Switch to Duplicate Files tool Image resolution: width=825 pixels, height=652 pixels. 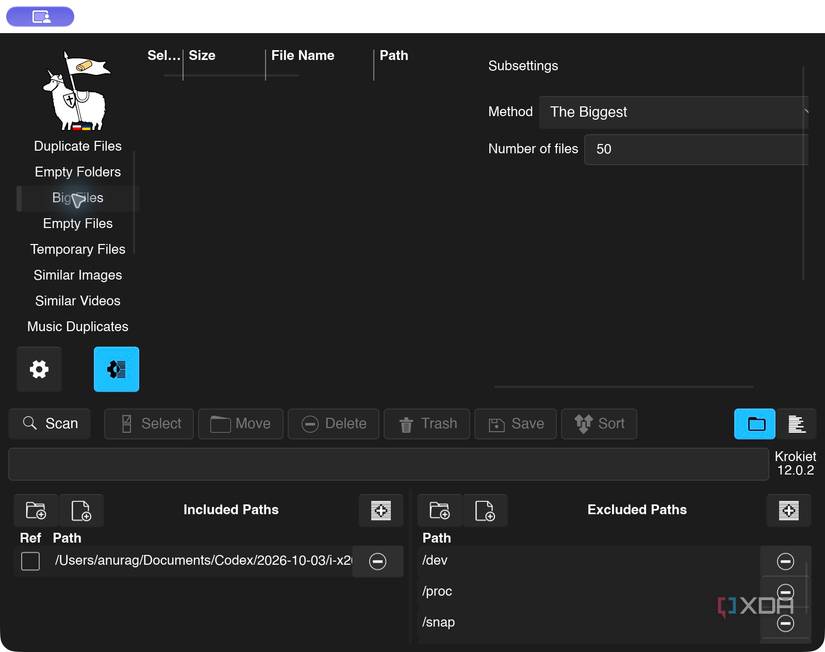coord(78,146)
